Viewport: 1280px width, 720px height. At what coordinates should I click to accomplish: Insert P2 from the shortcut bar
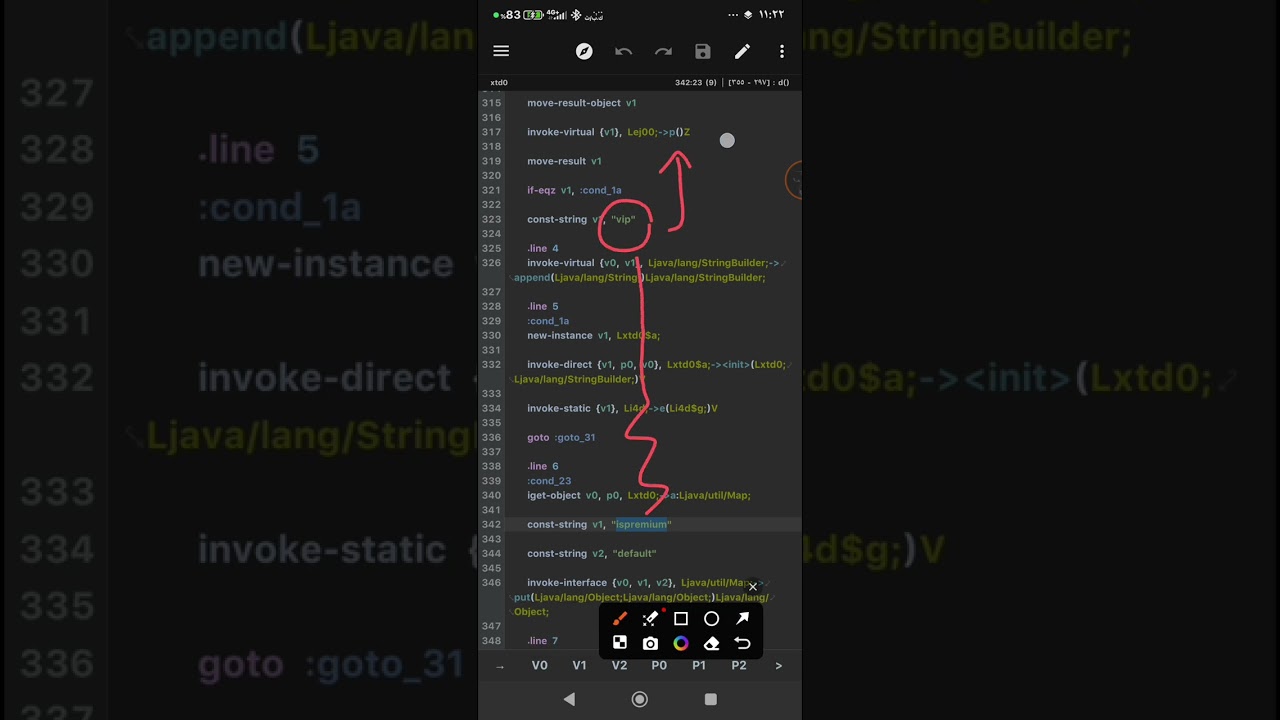(739, 665)
